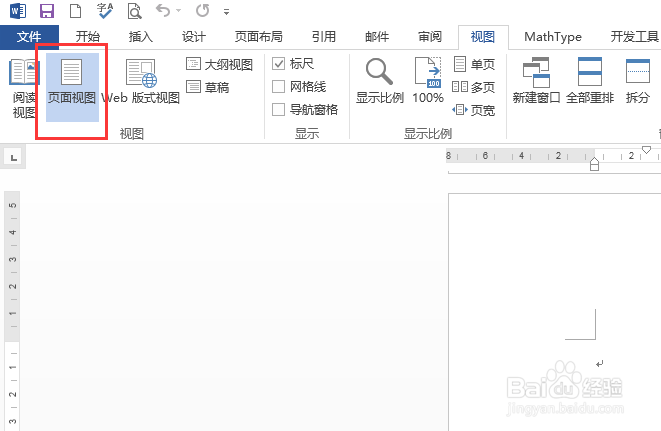Click the first-line indent marker on ruler
Viewport: 661px width, 431px height.
pos(646,150)
